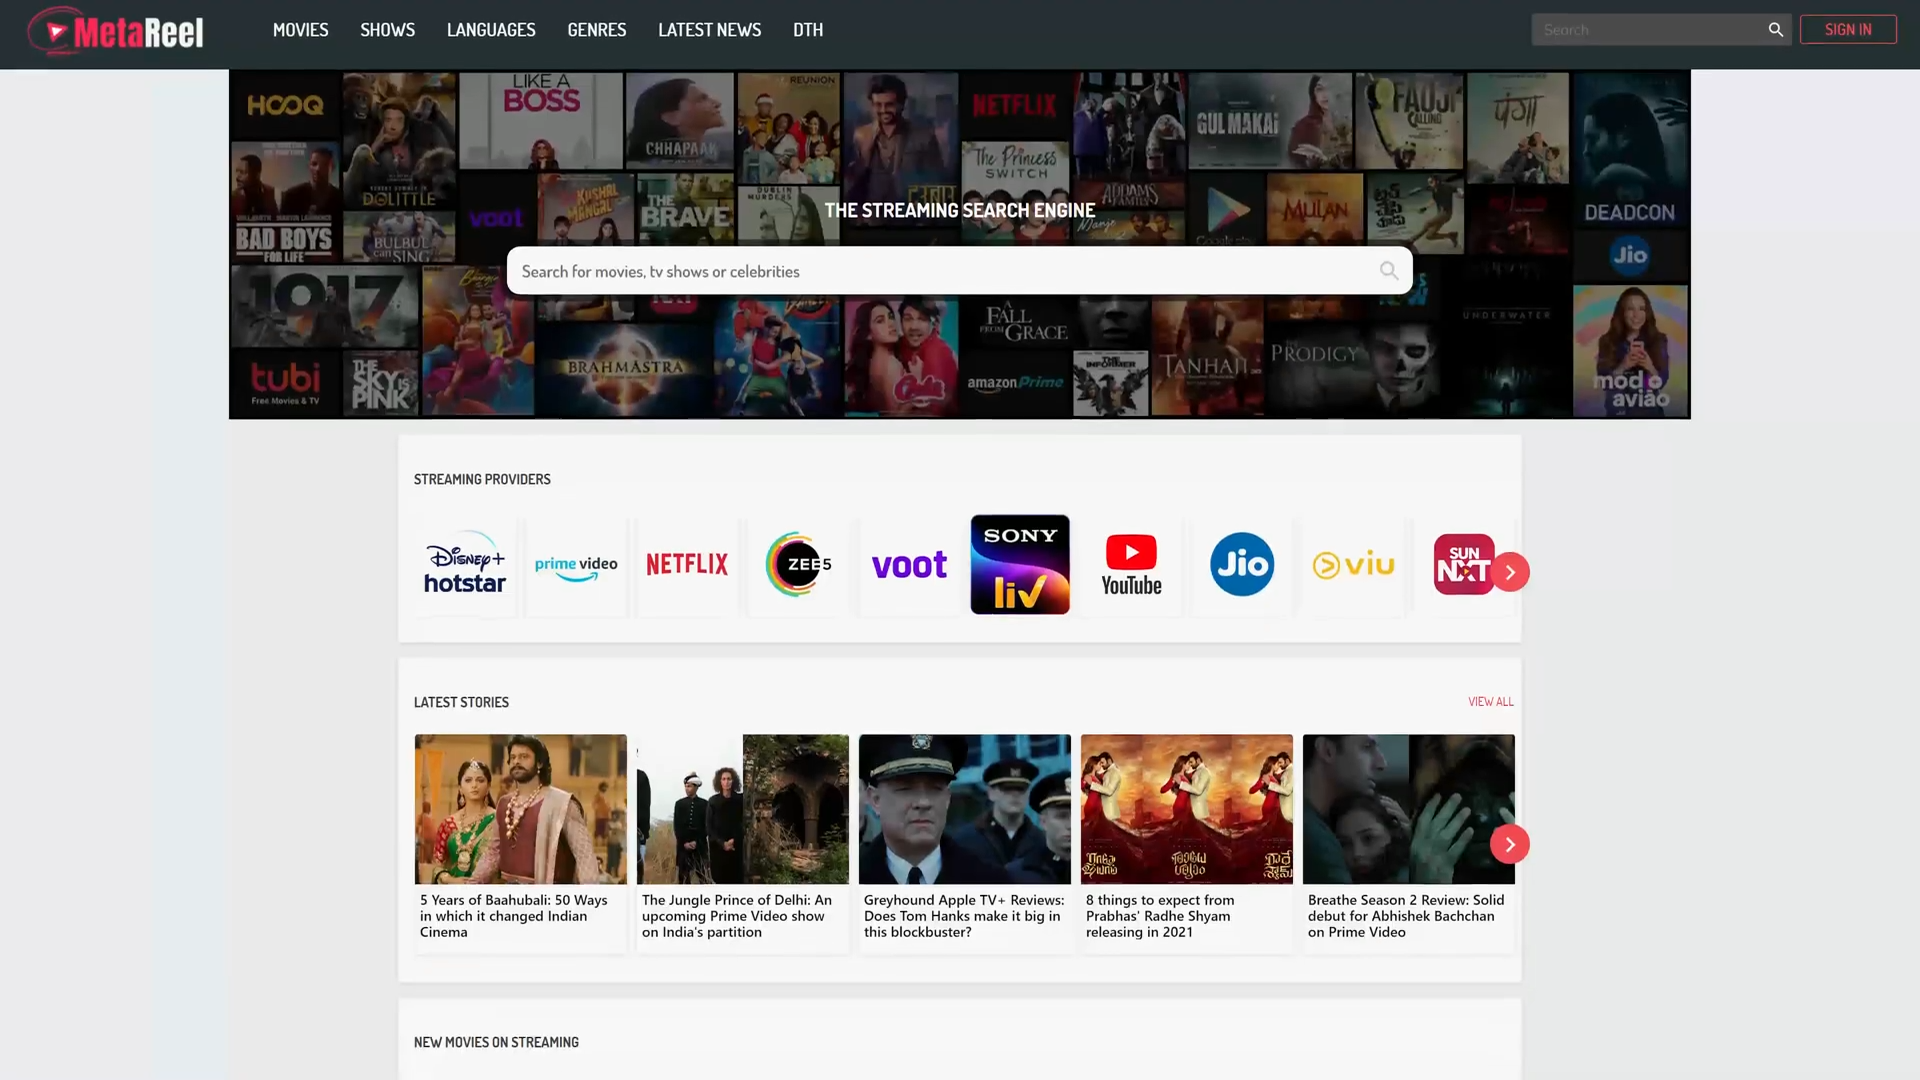Select Viu provider
The width and height of the screenshot is (1920, 1080).
[x=1353, y=565]
